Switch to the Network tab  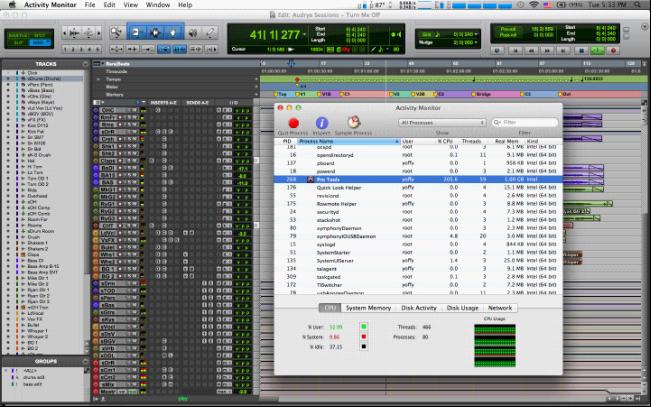[500, 308]
